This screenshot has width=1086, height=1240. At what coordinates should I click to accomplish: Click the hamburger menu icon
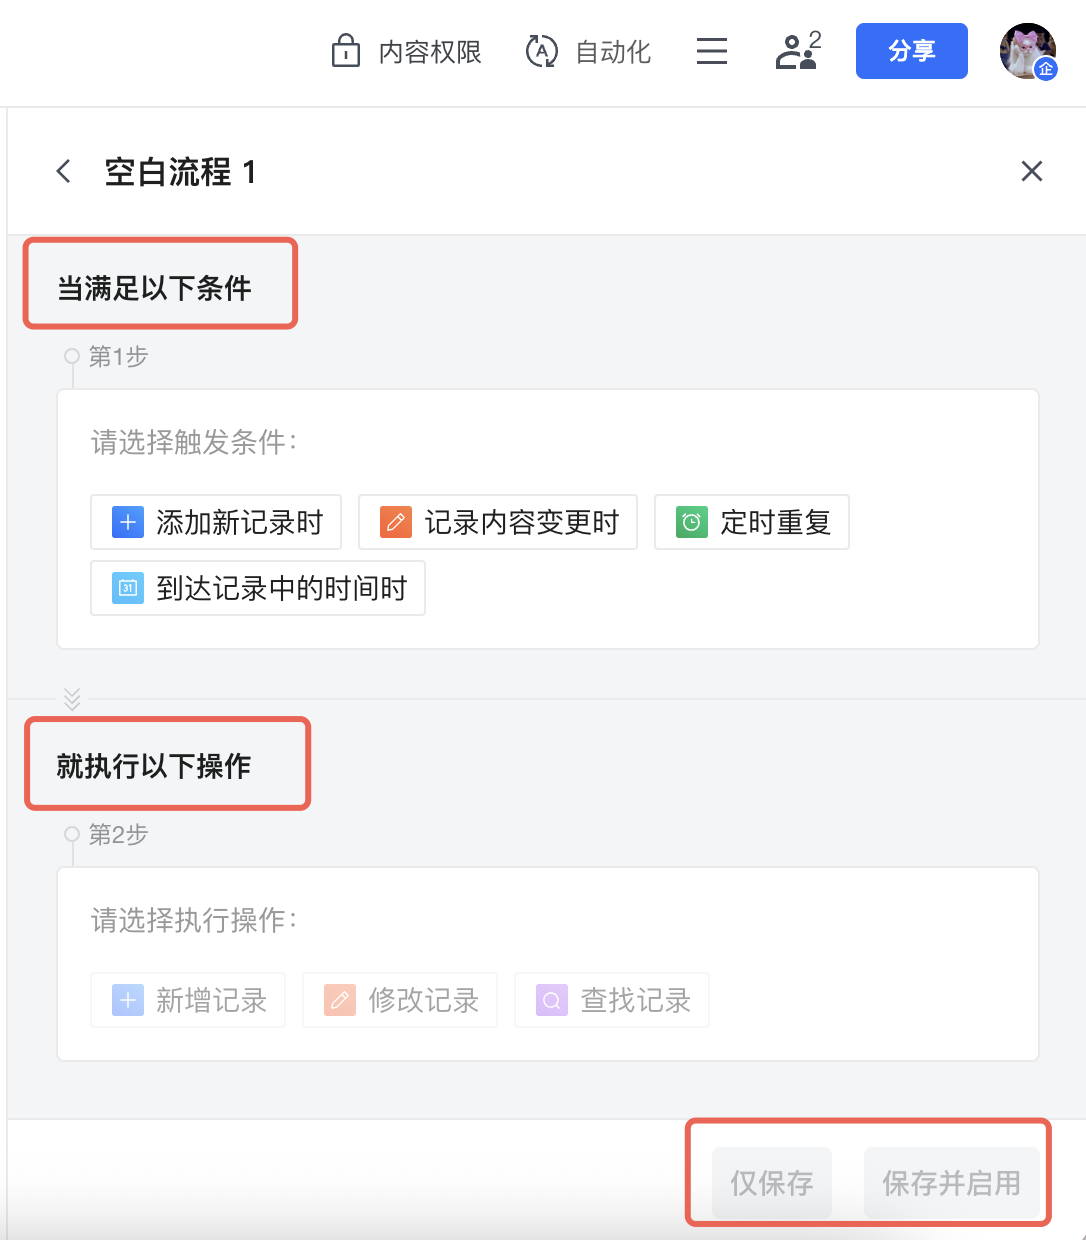point(712,51)
